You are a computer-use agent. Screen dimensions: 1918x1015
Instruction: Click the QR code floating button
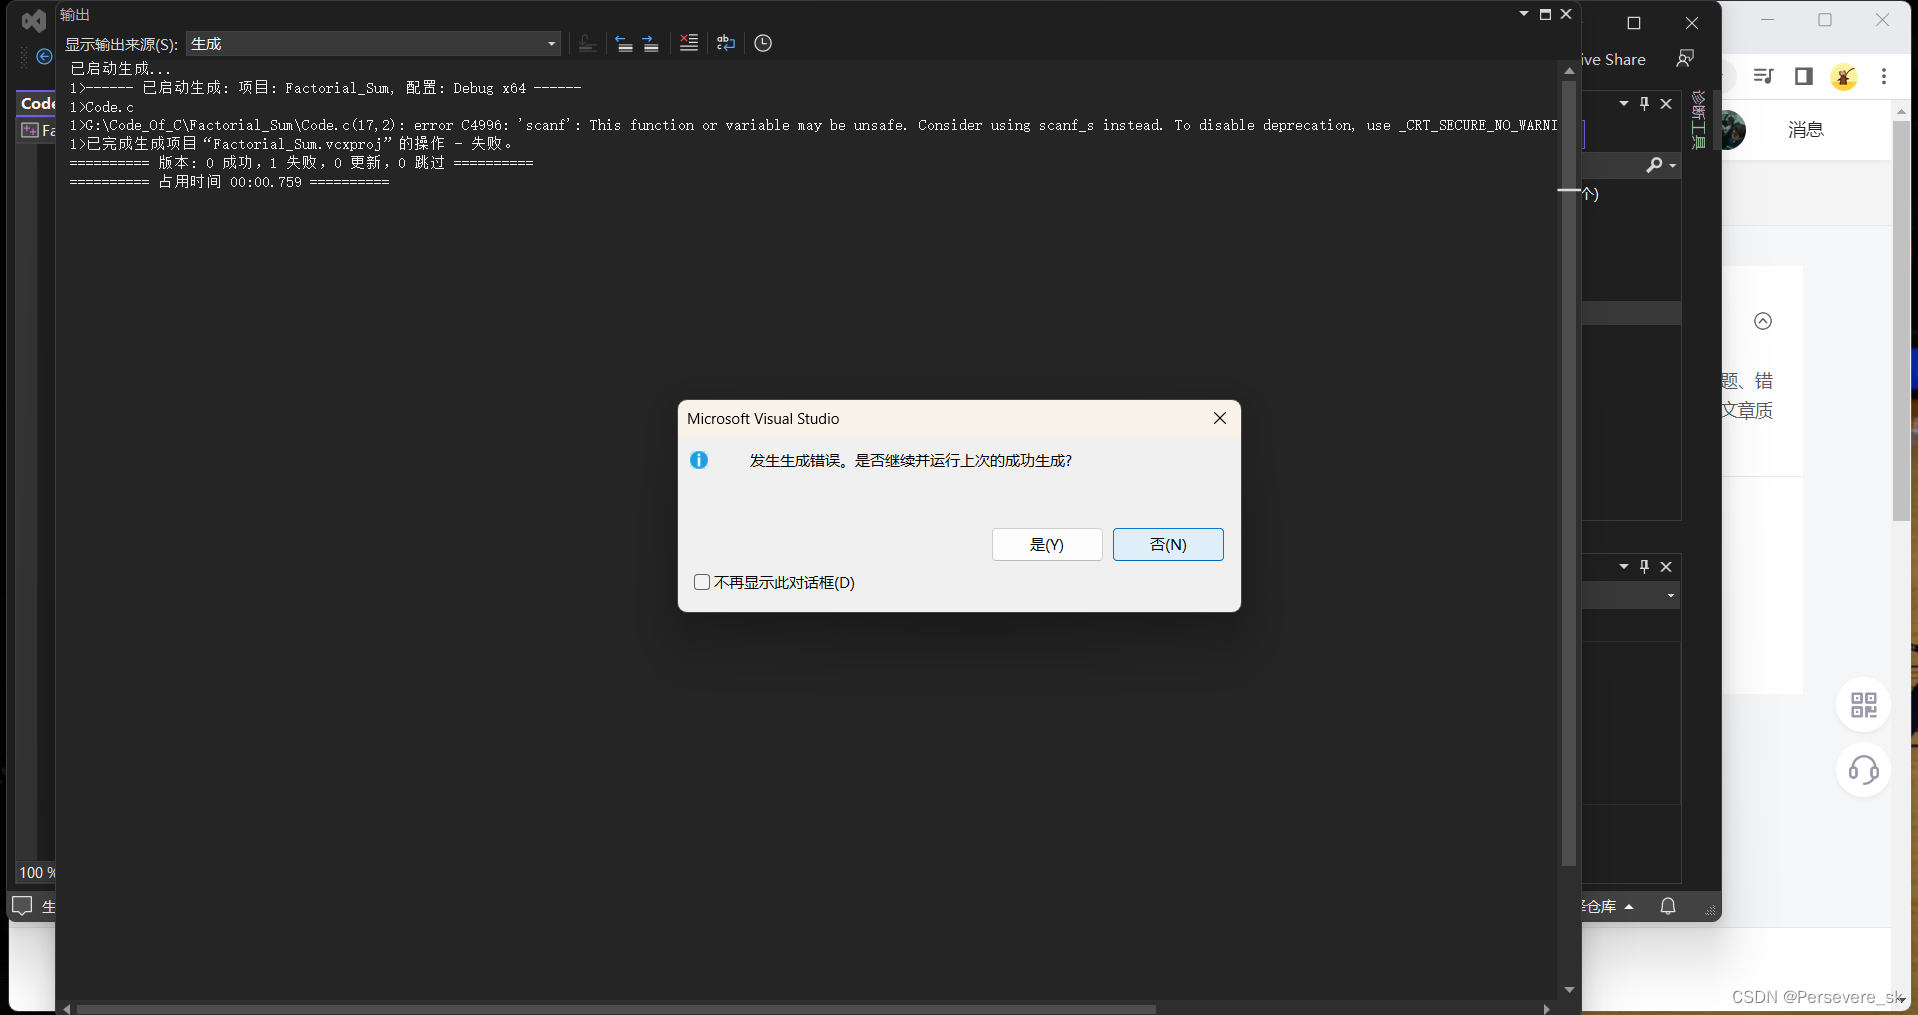coord(1864,705)
